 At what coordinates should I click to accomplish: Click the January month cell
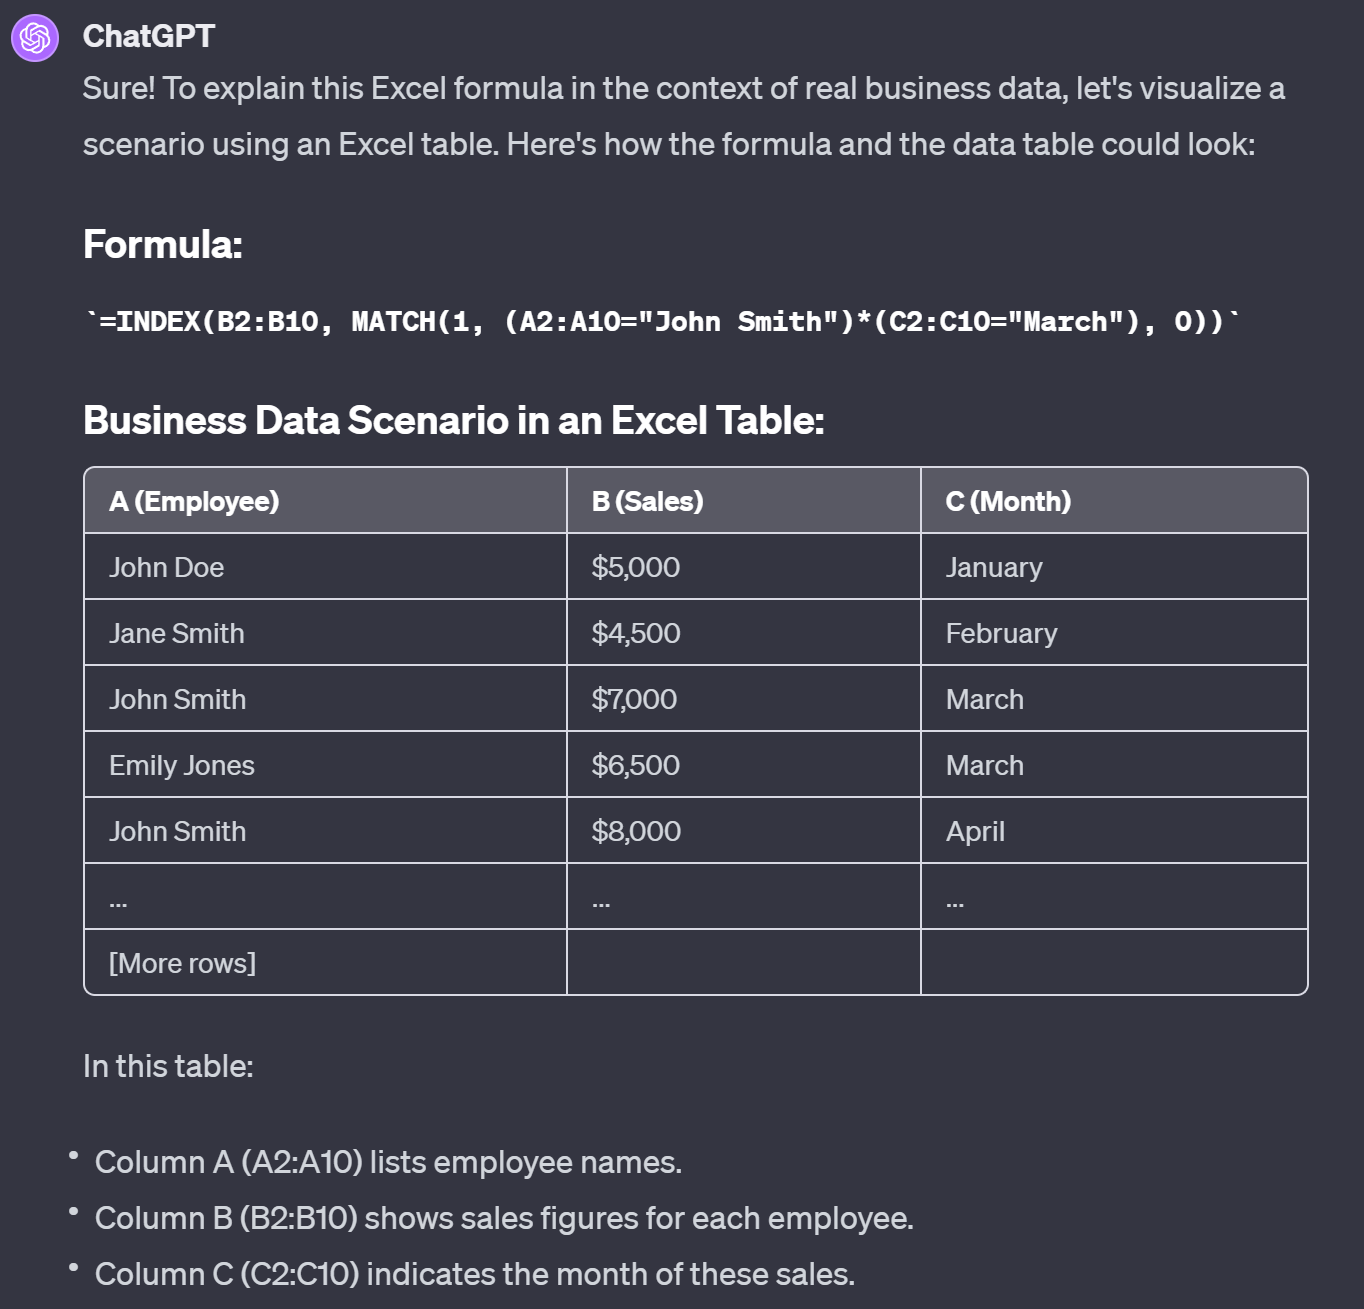(994, 567)
